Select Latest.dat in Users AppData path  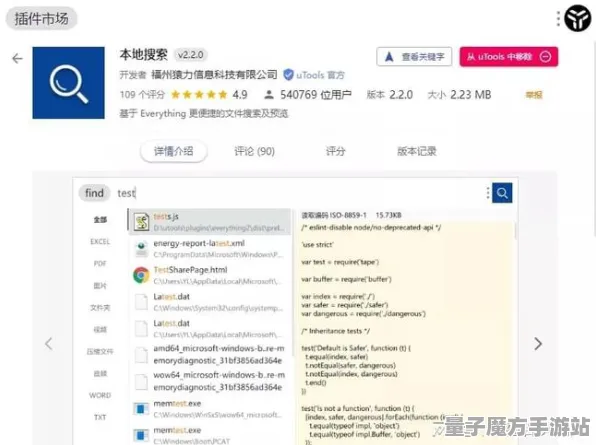click(210, 328)
